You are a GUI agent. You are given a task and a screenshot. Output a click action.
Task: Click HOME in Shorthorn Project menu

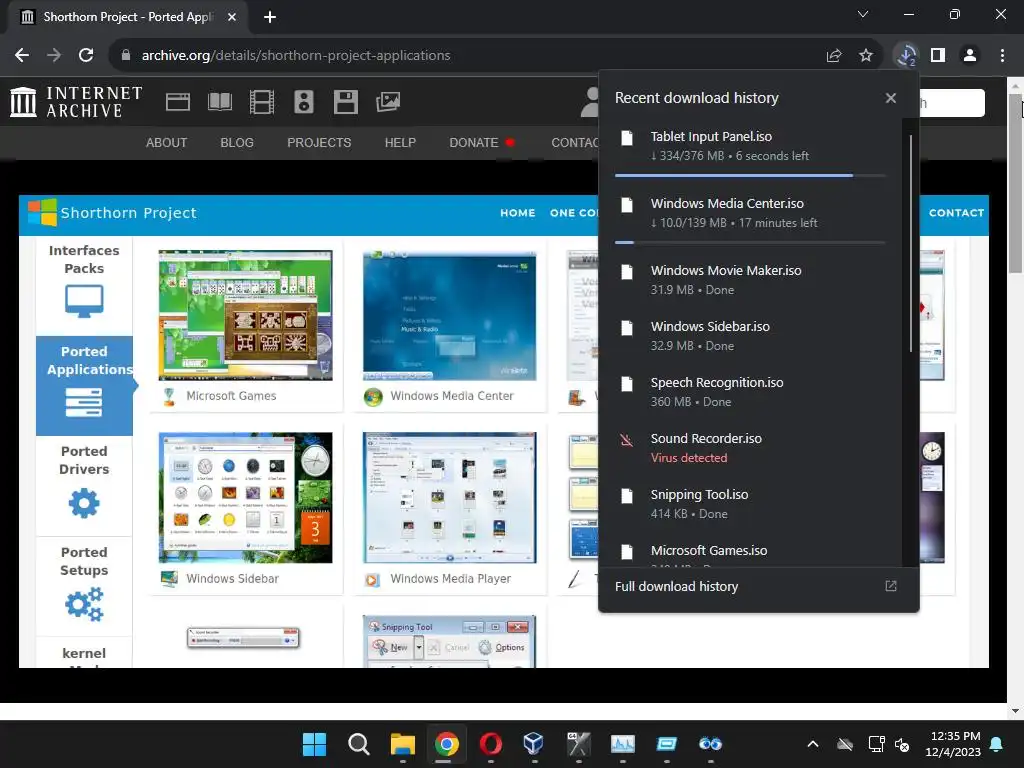(518, 213)
